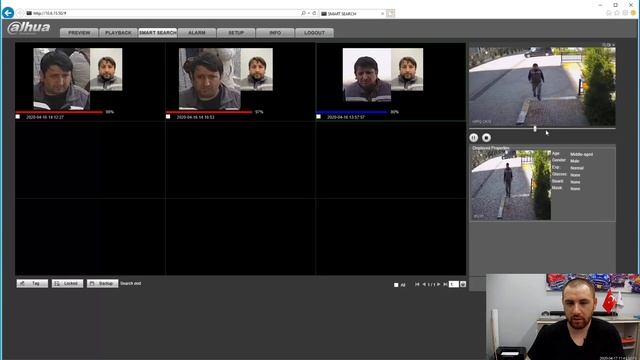Click the LOGOUT tab
640x360 pixels.
[314, 33]
